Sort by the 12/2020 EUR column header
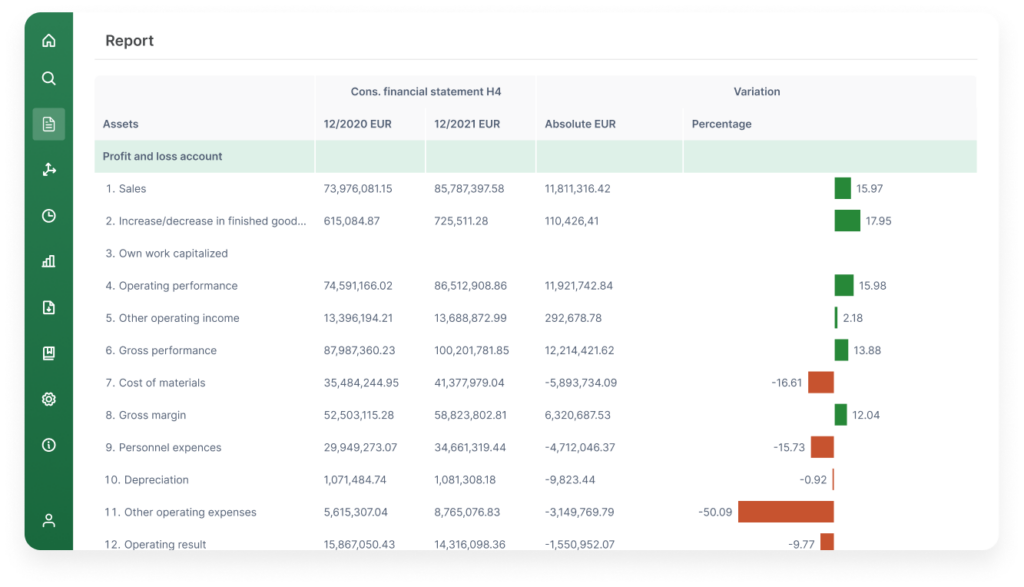The image size is (1024, 587). point(356,123)
